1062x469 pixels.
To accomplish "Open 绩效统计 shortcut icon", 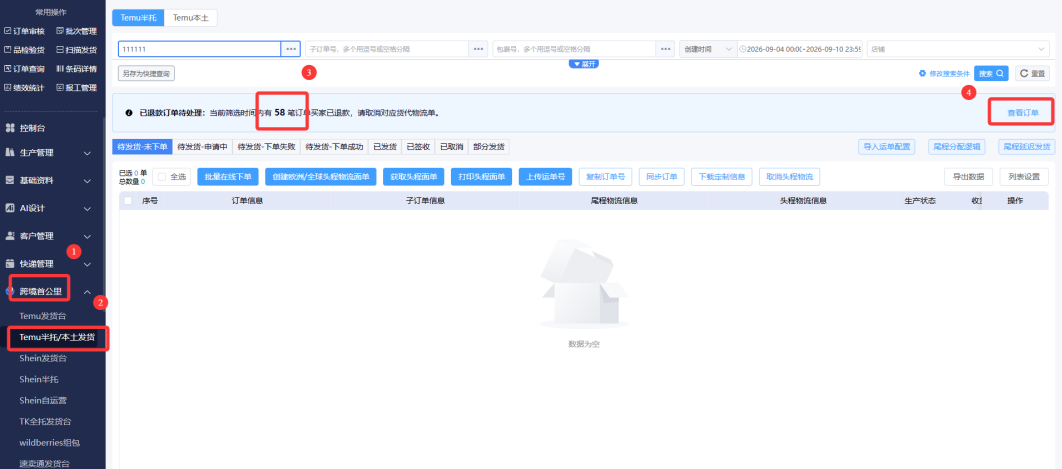I will 7,87.
